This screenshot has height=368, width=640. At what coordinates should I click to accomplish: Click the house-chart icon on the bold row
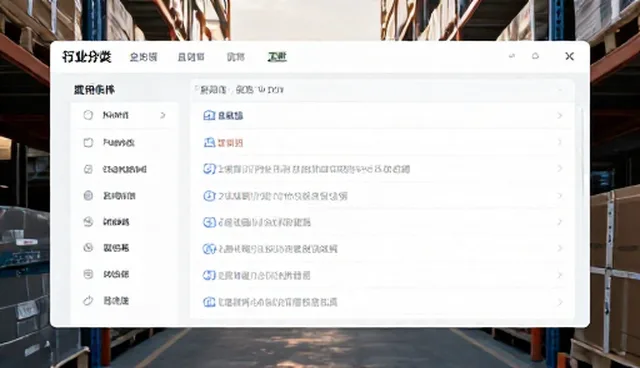click(209, 115)
